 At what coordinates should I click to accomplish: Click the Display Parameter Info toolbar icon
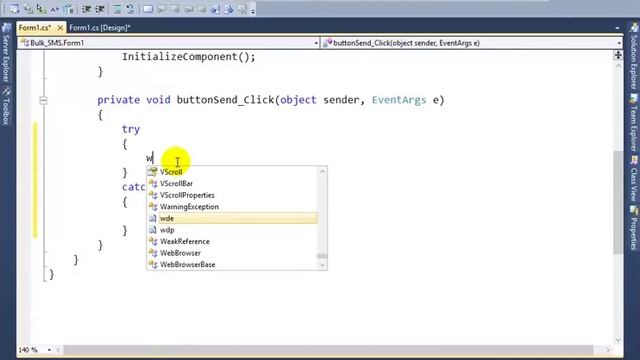[x=28, y=9]
